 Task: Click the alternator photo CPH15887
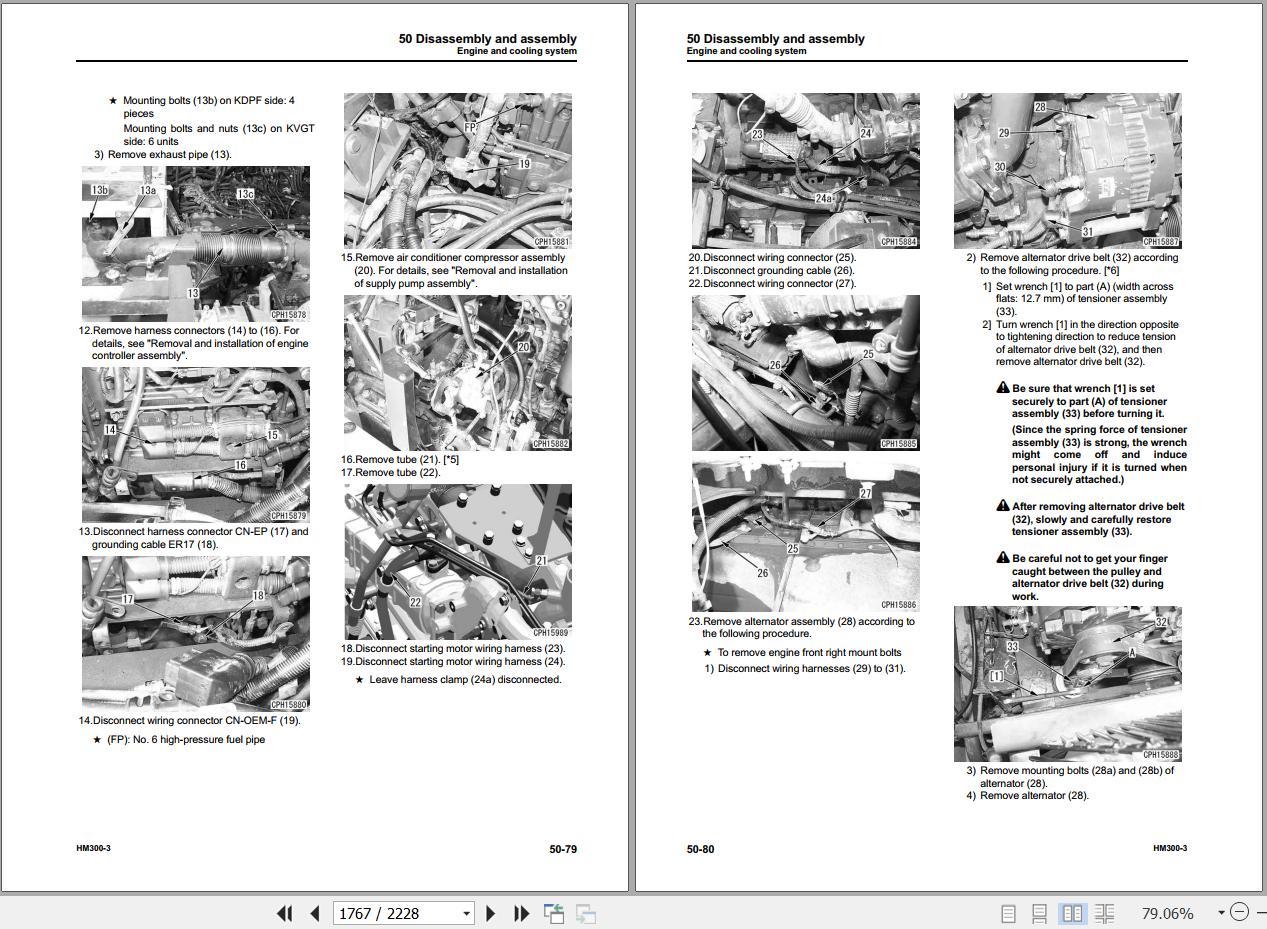pos(1068,171)
